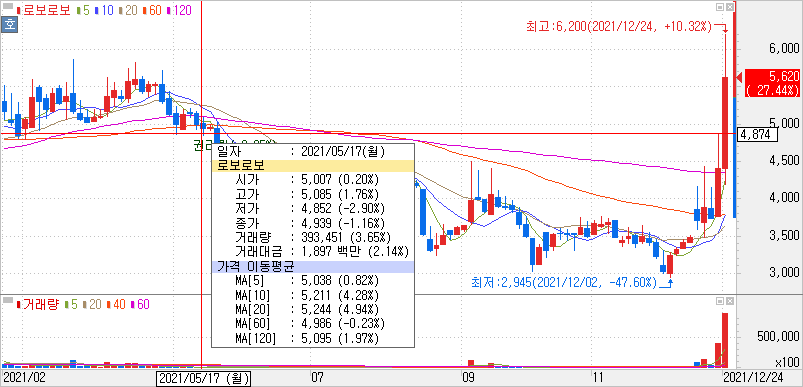Viewport: 803px width, 387px height.
Task: Select the brown 20-day volume MA legend
Action: 92,304
